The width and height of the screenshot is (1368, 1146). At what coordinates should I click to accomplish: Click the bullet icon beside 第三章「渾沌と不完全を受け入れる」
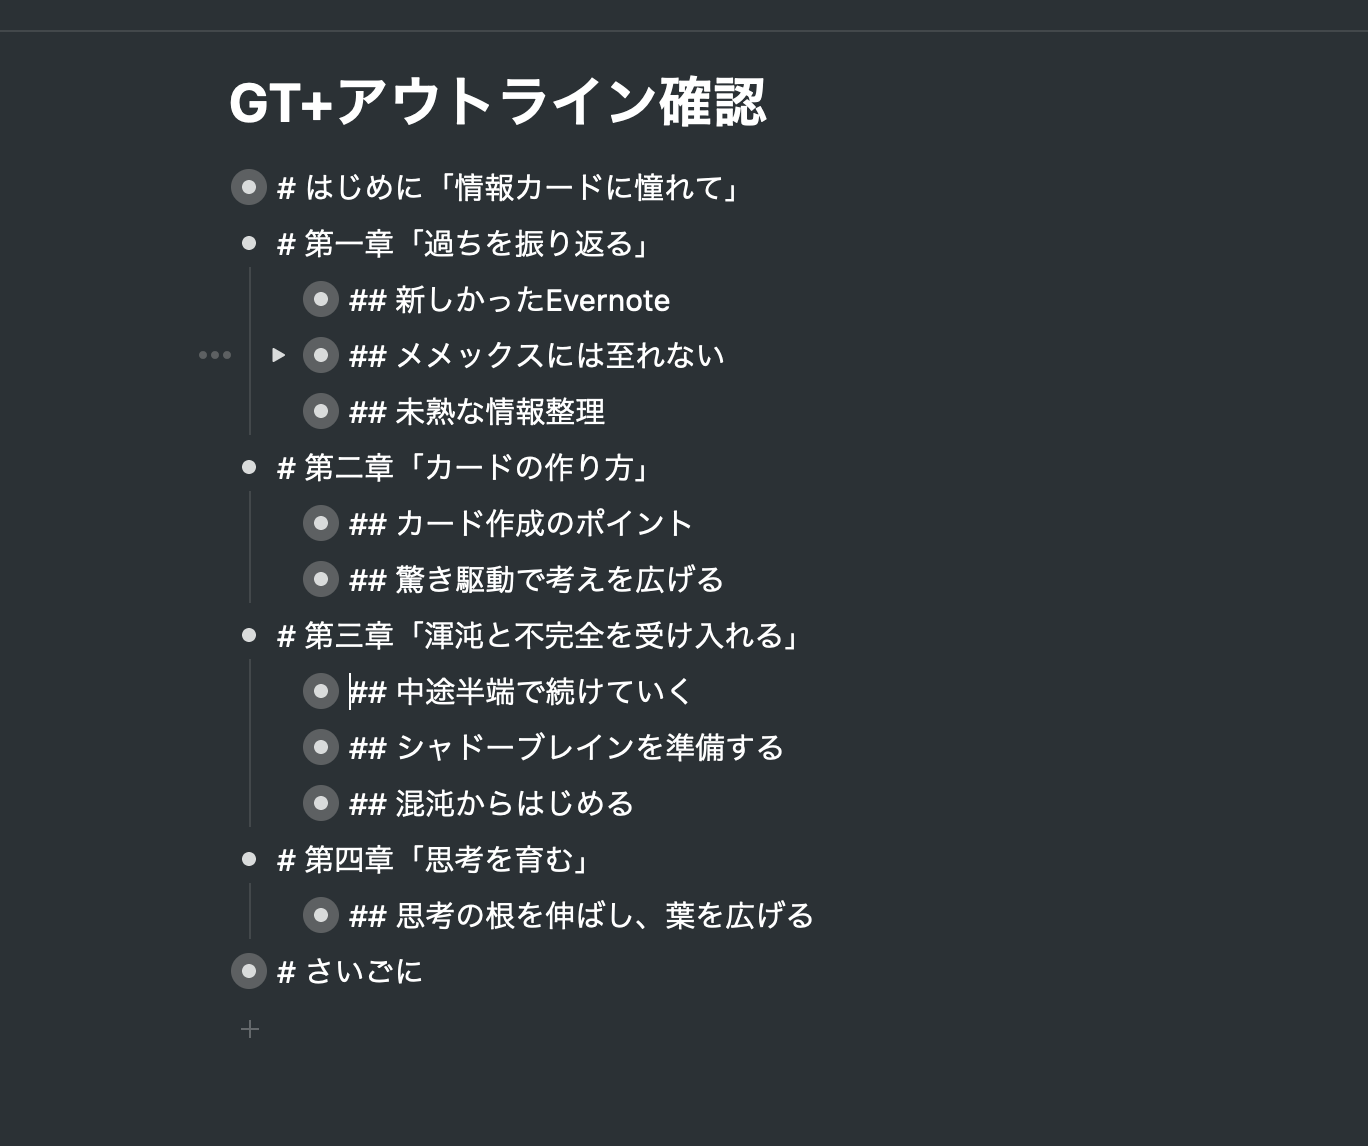click(x=249, y=635)
